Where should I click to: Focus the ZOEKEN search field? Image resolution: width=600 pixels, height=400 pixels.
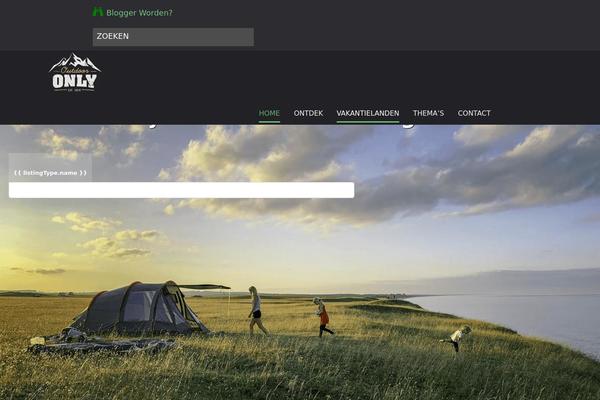[x=173, y=37]
